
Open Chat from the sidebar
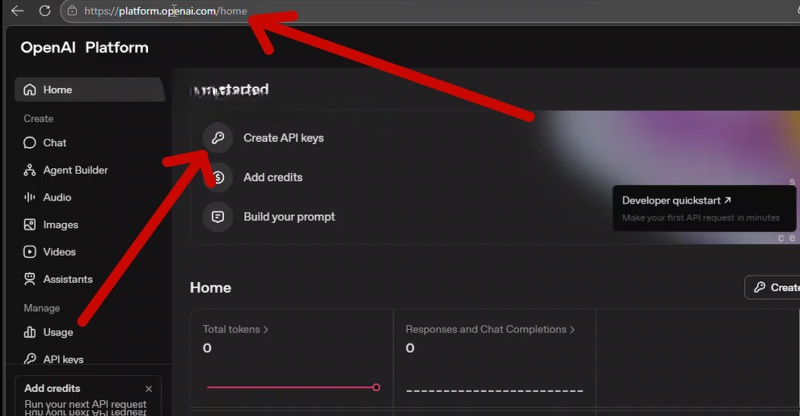pyautogui.click(x=55, y=143)
